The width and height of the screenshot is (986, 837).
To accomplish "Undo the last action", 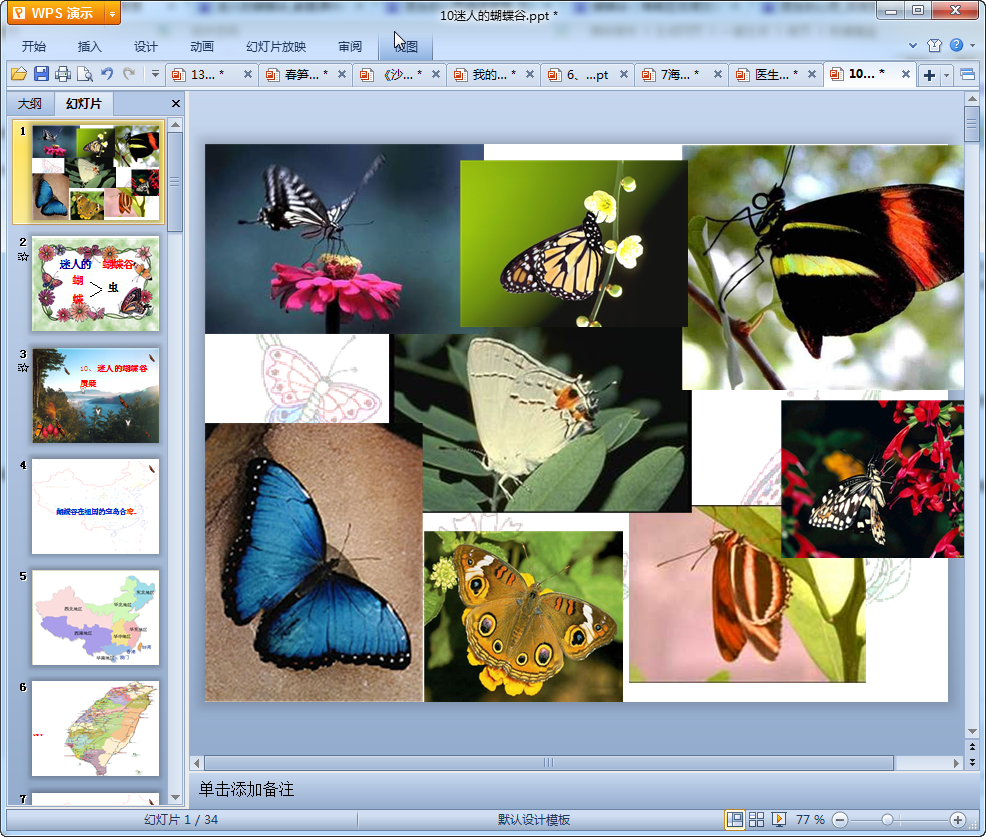I will pyautogui.click(x=107, y=74).
